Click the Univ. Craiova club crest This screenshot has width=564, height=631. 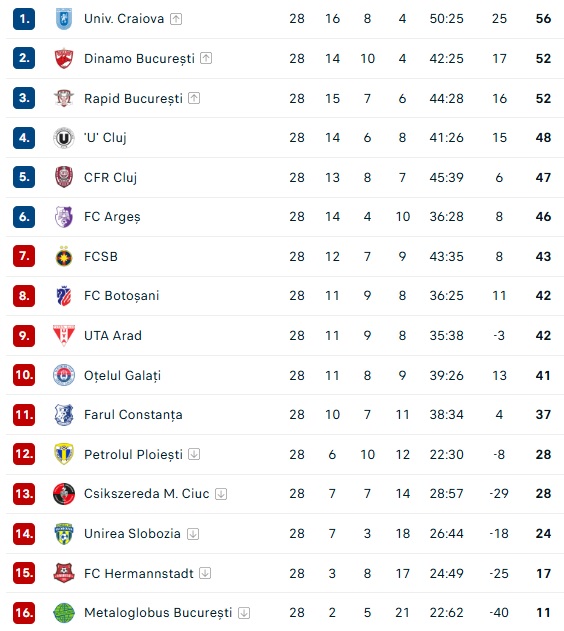pos(64,19)
